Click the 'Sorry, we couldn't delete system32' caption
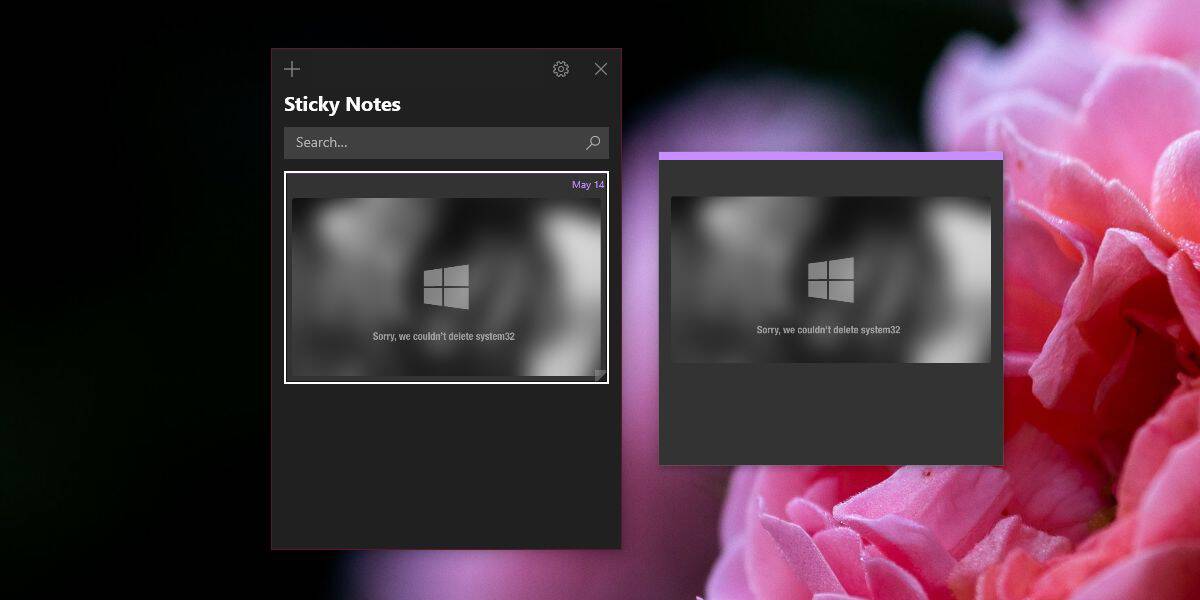 443,337
